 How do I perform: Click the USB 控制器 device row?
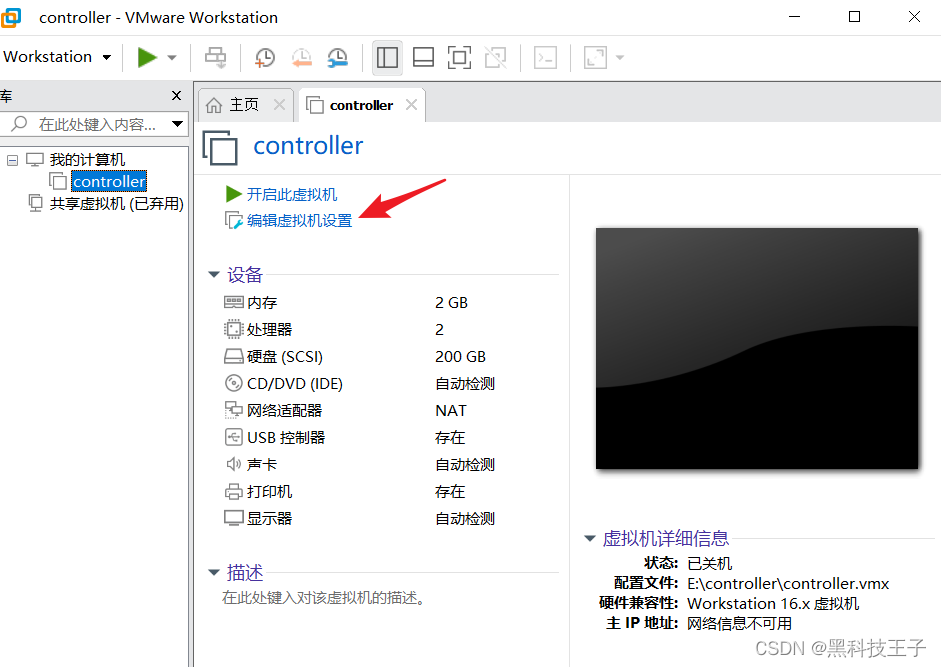360,438
